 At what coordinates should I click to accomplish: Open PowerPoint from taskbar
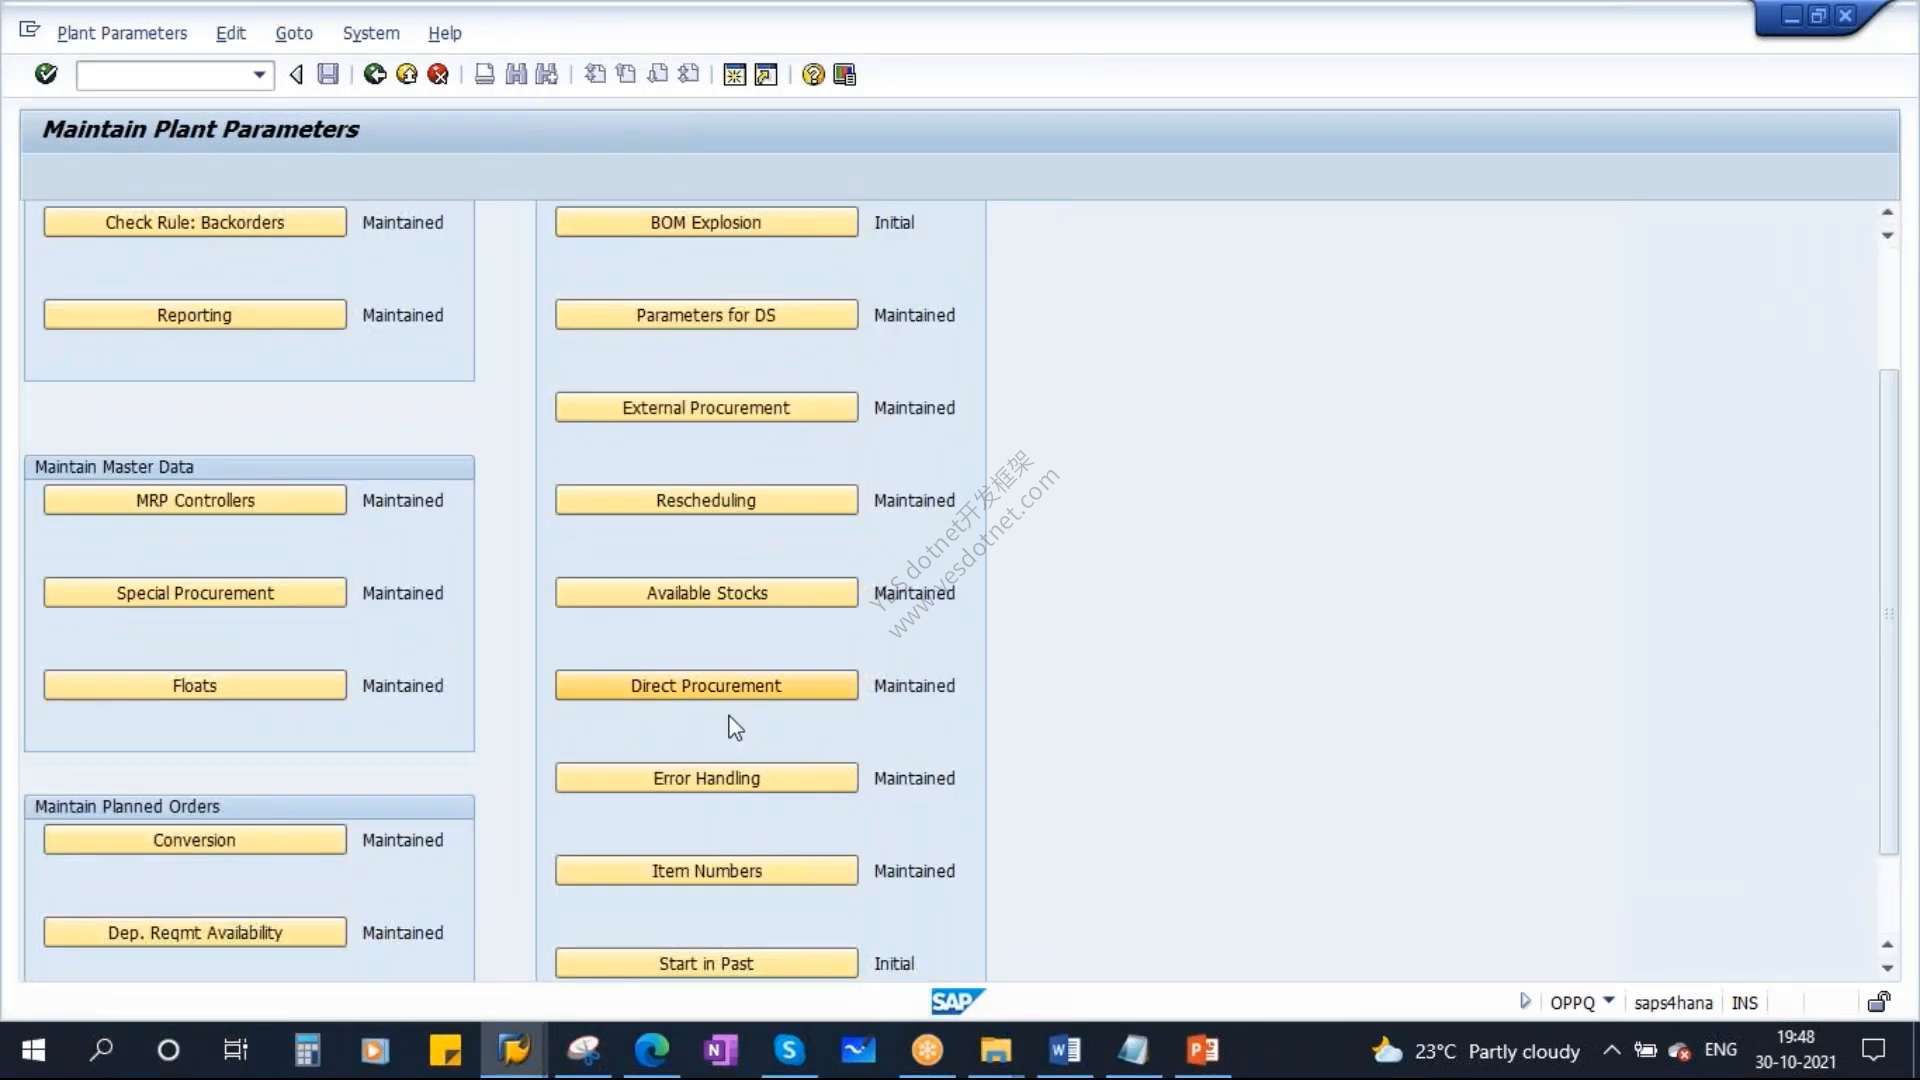(1202, 1050)
